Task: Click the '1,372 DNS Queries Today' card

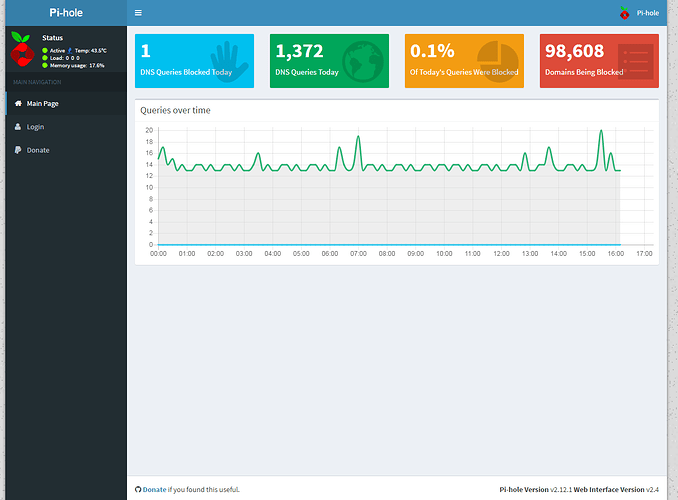Action: pos(329,61)
